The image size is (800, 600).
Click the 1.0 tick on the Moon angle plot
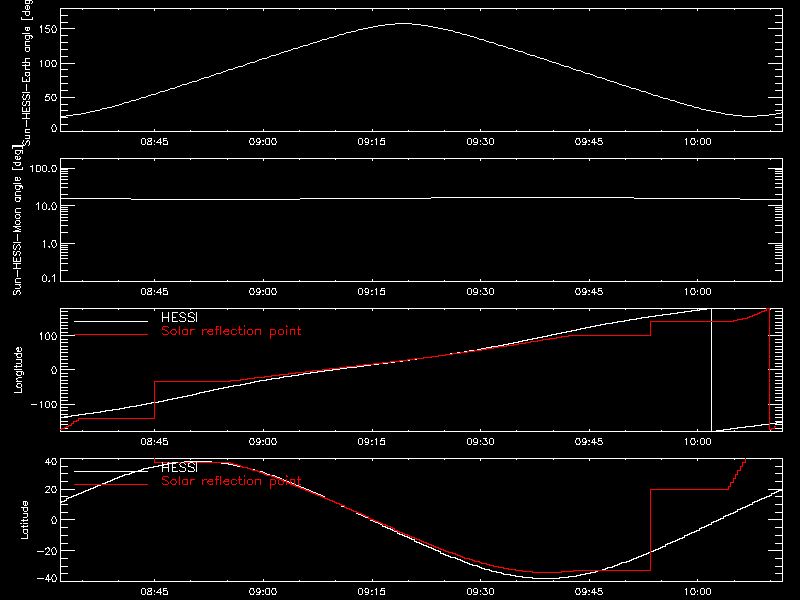pyautogui.click(x=49, y=244)
